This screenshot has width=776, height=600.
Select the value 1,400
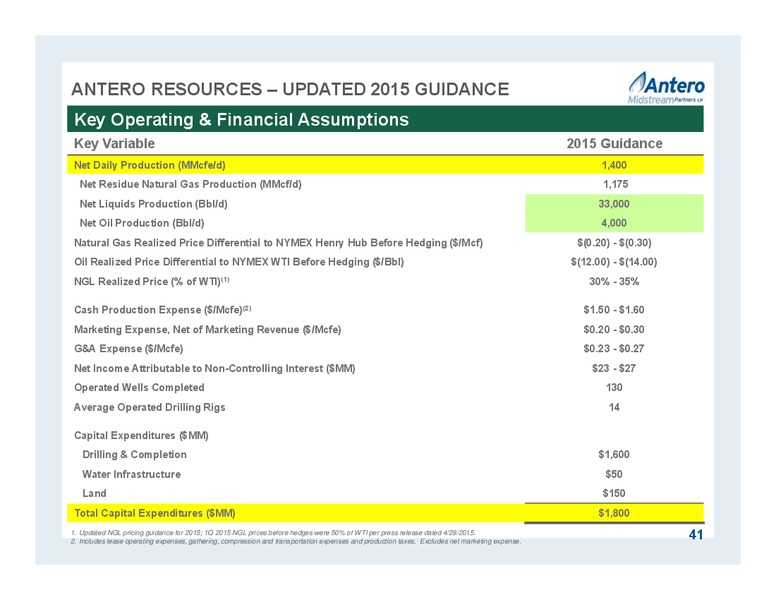(x=614, y=165)
